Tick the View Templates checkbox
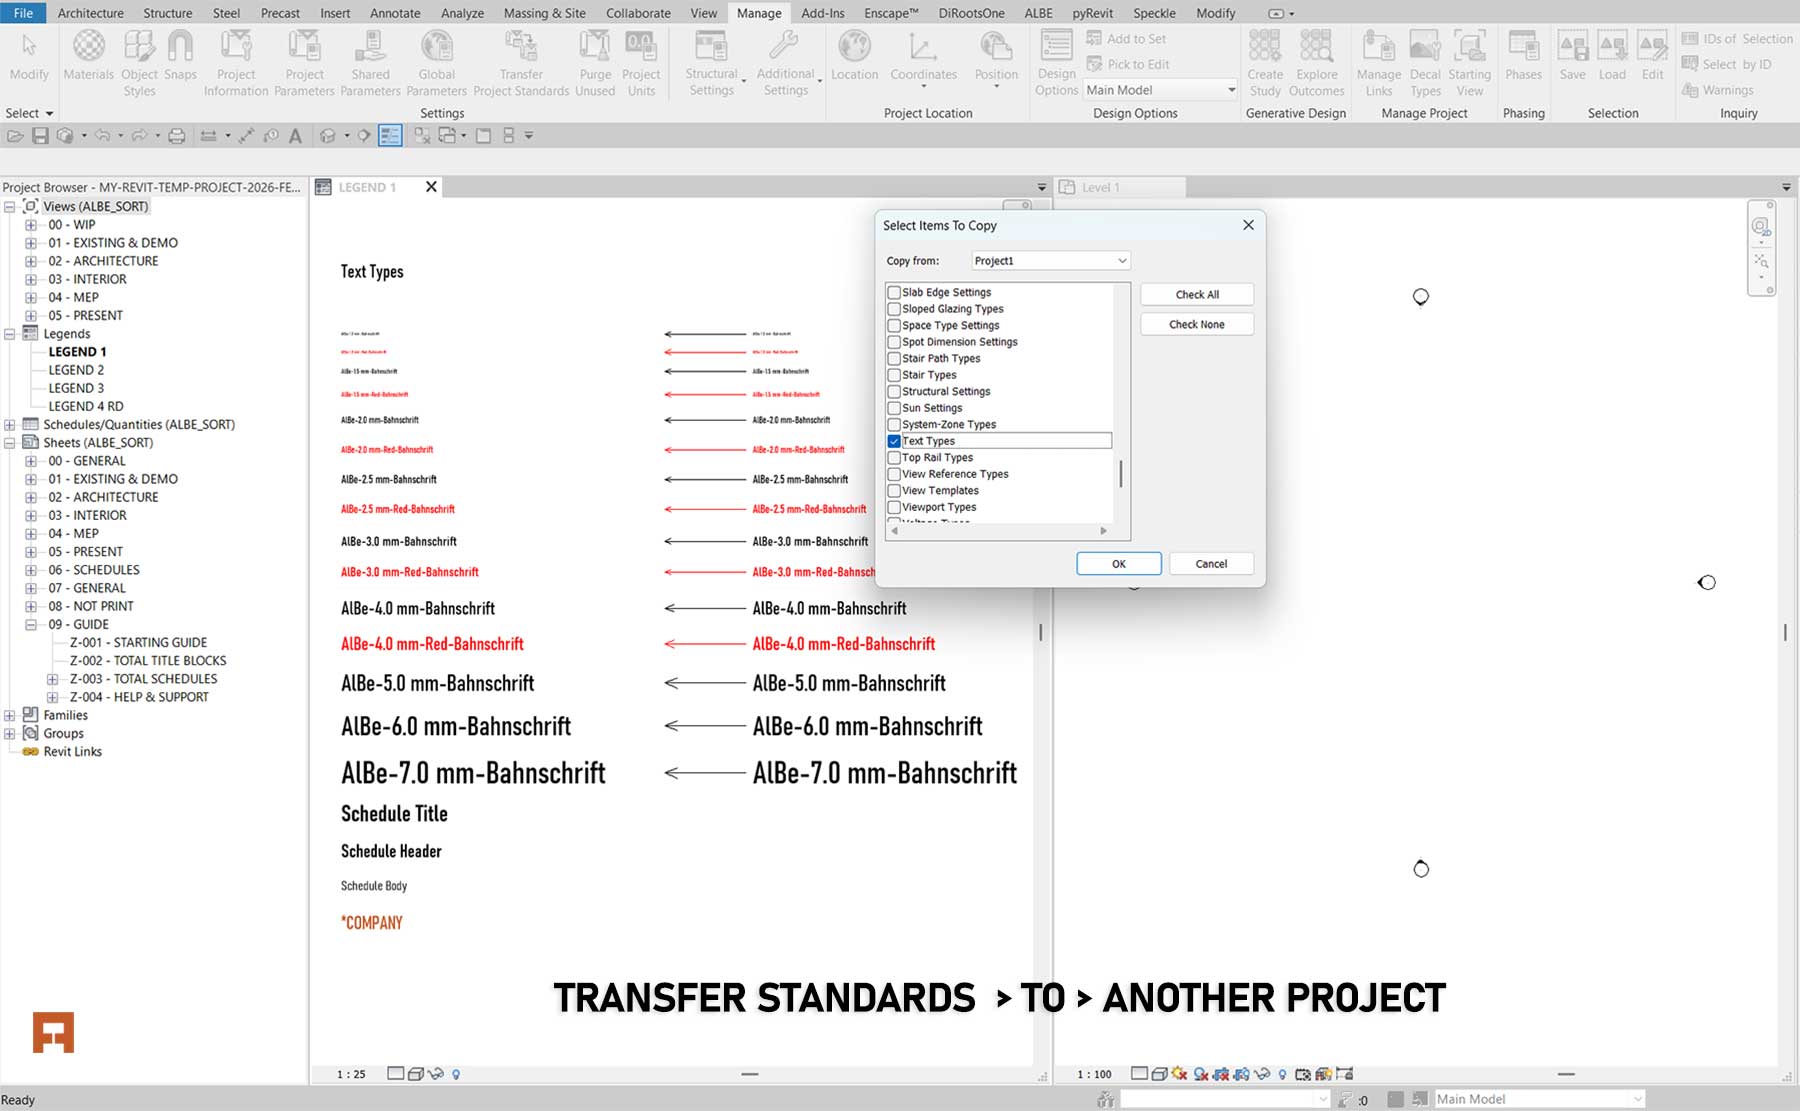Image resolution: width=1800 pixels, height=1111 pixels. coord(894,490)
